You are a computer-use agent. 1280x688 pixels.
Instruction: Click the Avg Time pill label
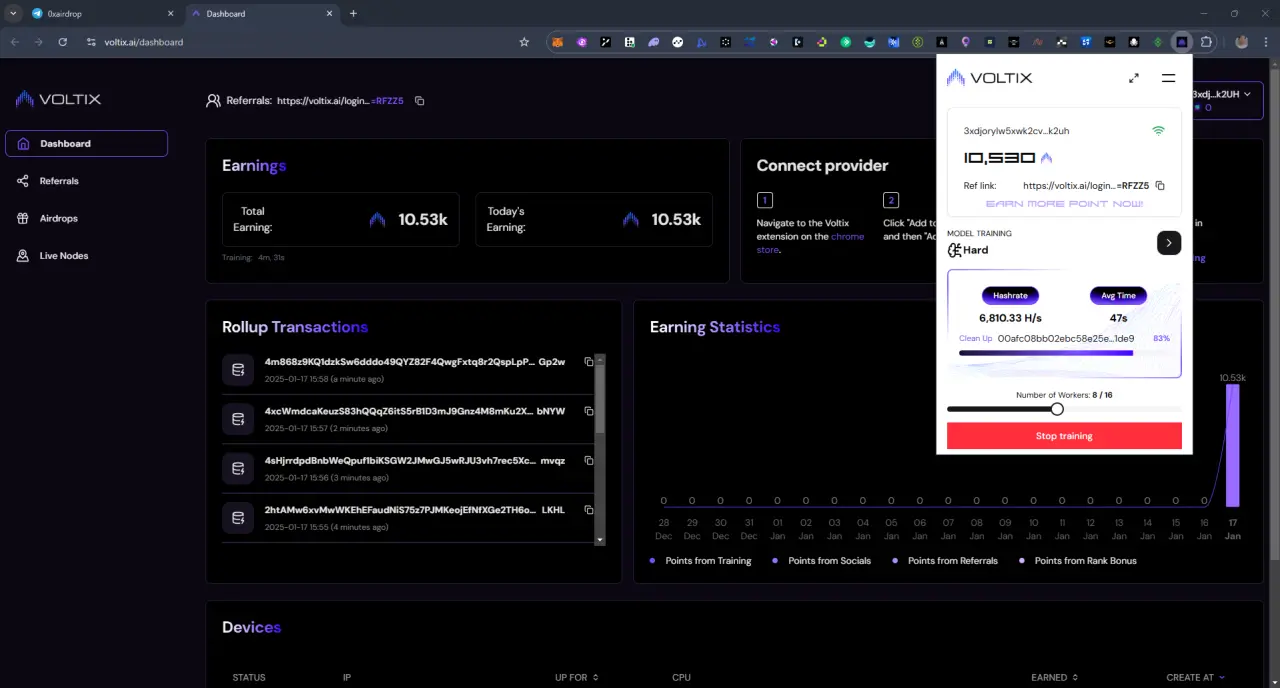1118,296
